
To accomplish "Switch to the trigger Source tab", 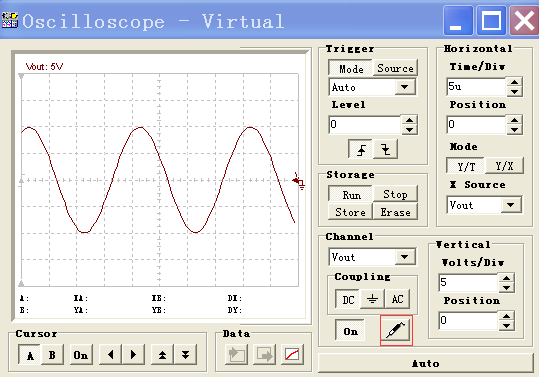I will (x=395, y=68).
